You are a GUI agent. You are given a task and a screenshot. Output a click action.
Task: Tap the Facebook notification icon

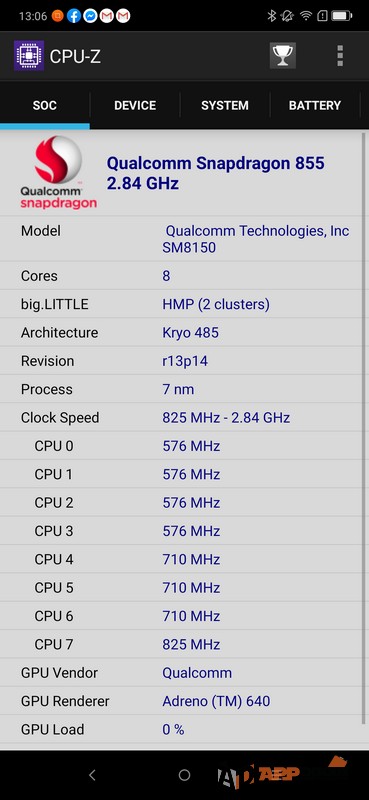(74, 16)
